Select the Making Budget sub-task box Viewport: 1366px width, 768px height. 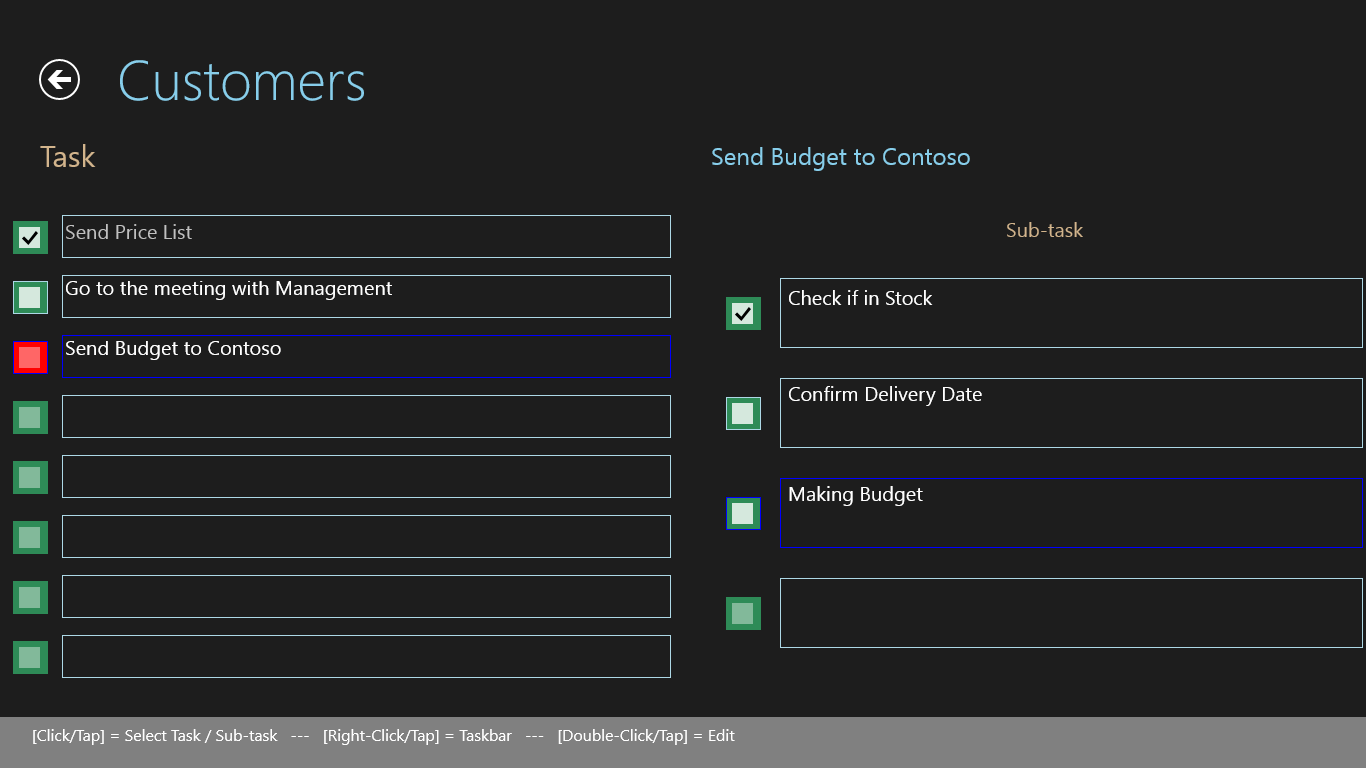(1071, 513)
